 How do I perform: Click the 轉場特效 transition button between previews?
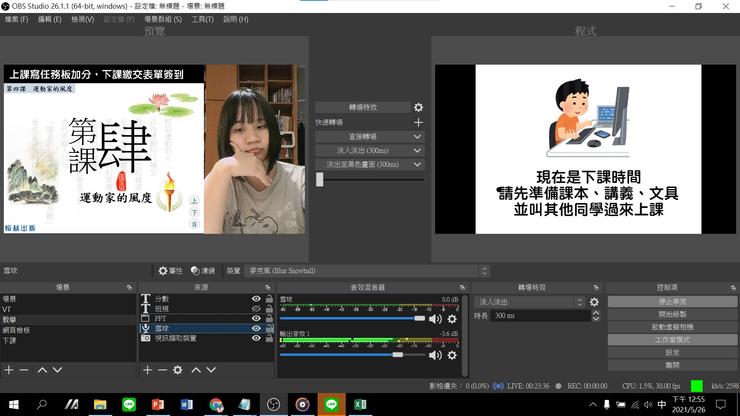click(362, 107)
